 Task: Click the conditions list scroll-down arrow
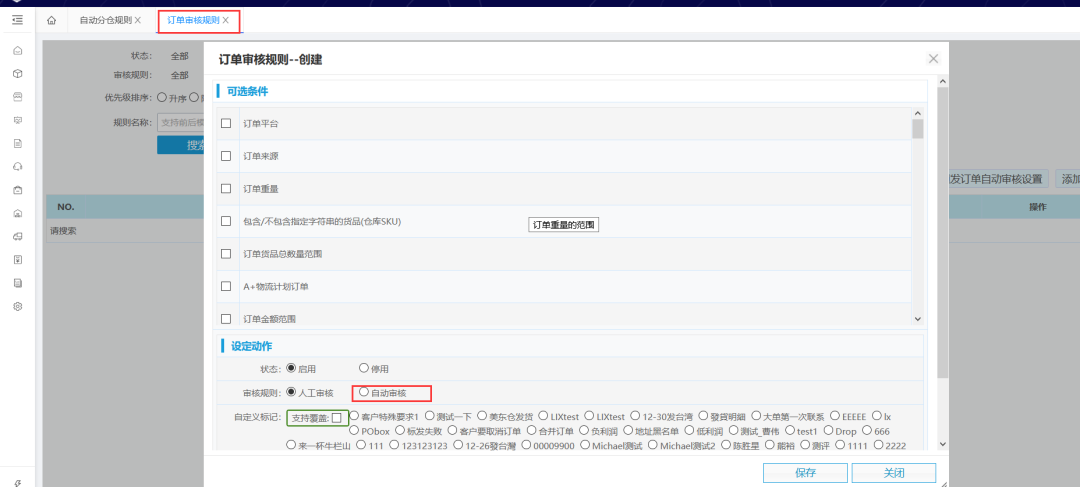917,318
